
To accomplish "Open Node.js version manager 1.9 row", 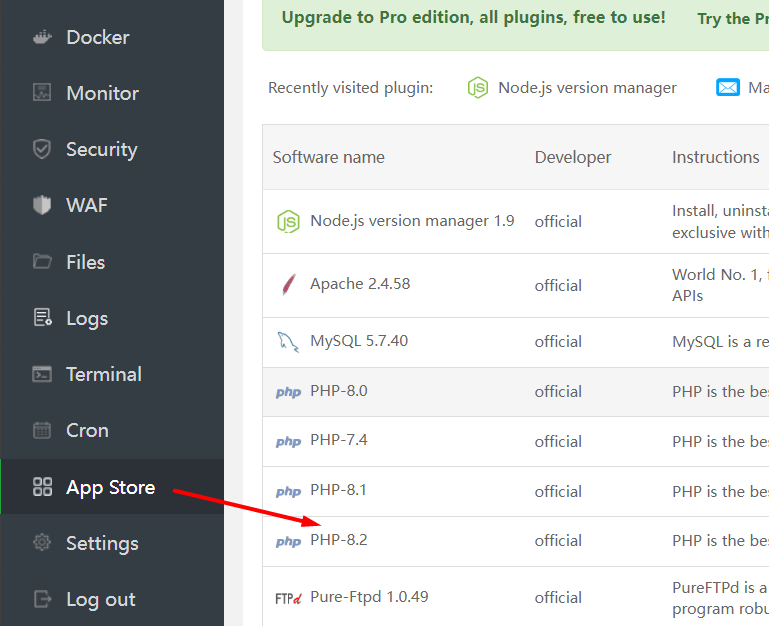I will [x=412, y=221].
